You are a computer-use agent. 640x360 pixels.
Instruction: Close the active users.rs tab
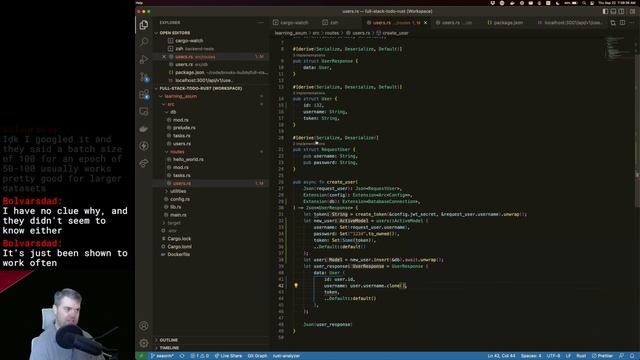click(426, 23)
